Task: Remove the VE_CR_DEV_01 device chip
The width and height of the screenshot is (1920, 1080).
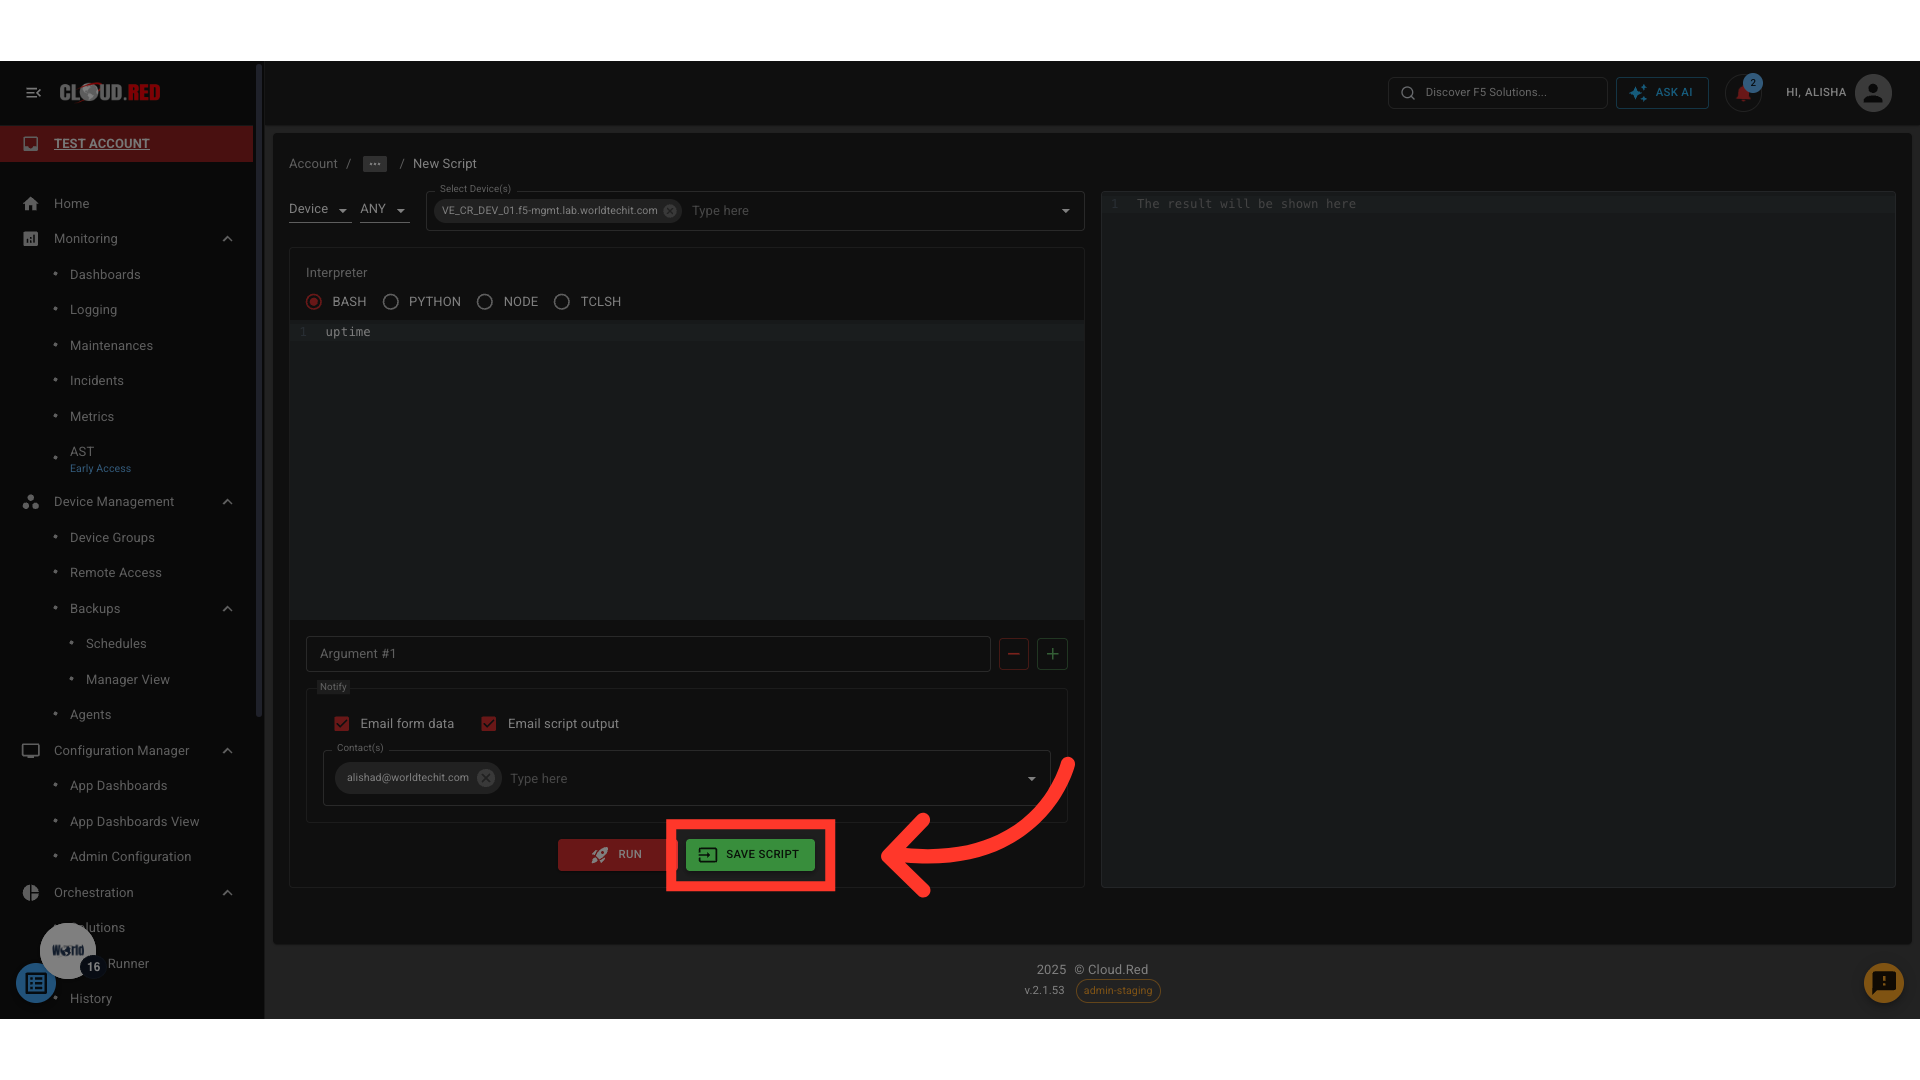Action: pyautogui.click(x=670, y=211)
